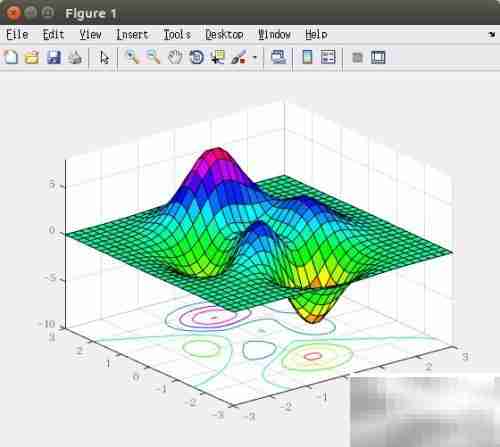Screen dimensions: 500x447
Task: Print the figure with the printer icon
Action: click(x=75, y=57)
